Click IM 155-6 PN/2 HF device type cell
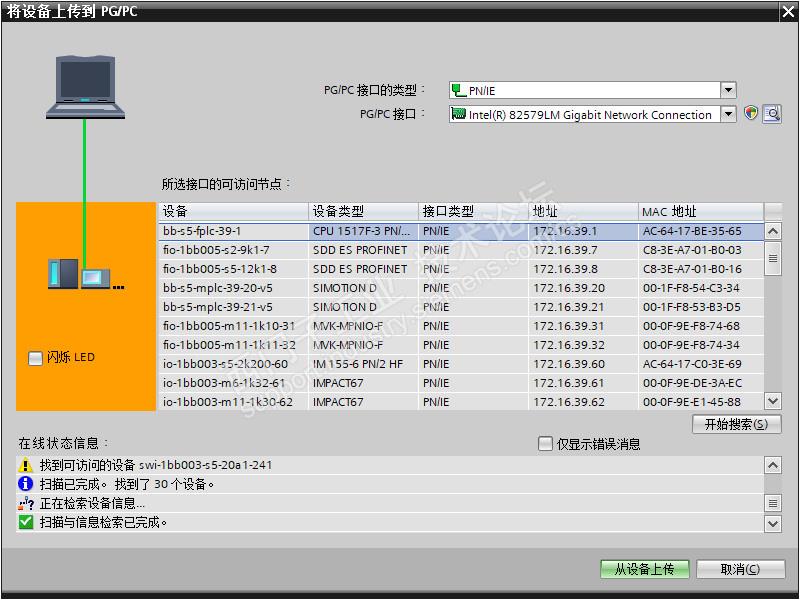Viewport: 800px width, 600px height. (363, 364)
